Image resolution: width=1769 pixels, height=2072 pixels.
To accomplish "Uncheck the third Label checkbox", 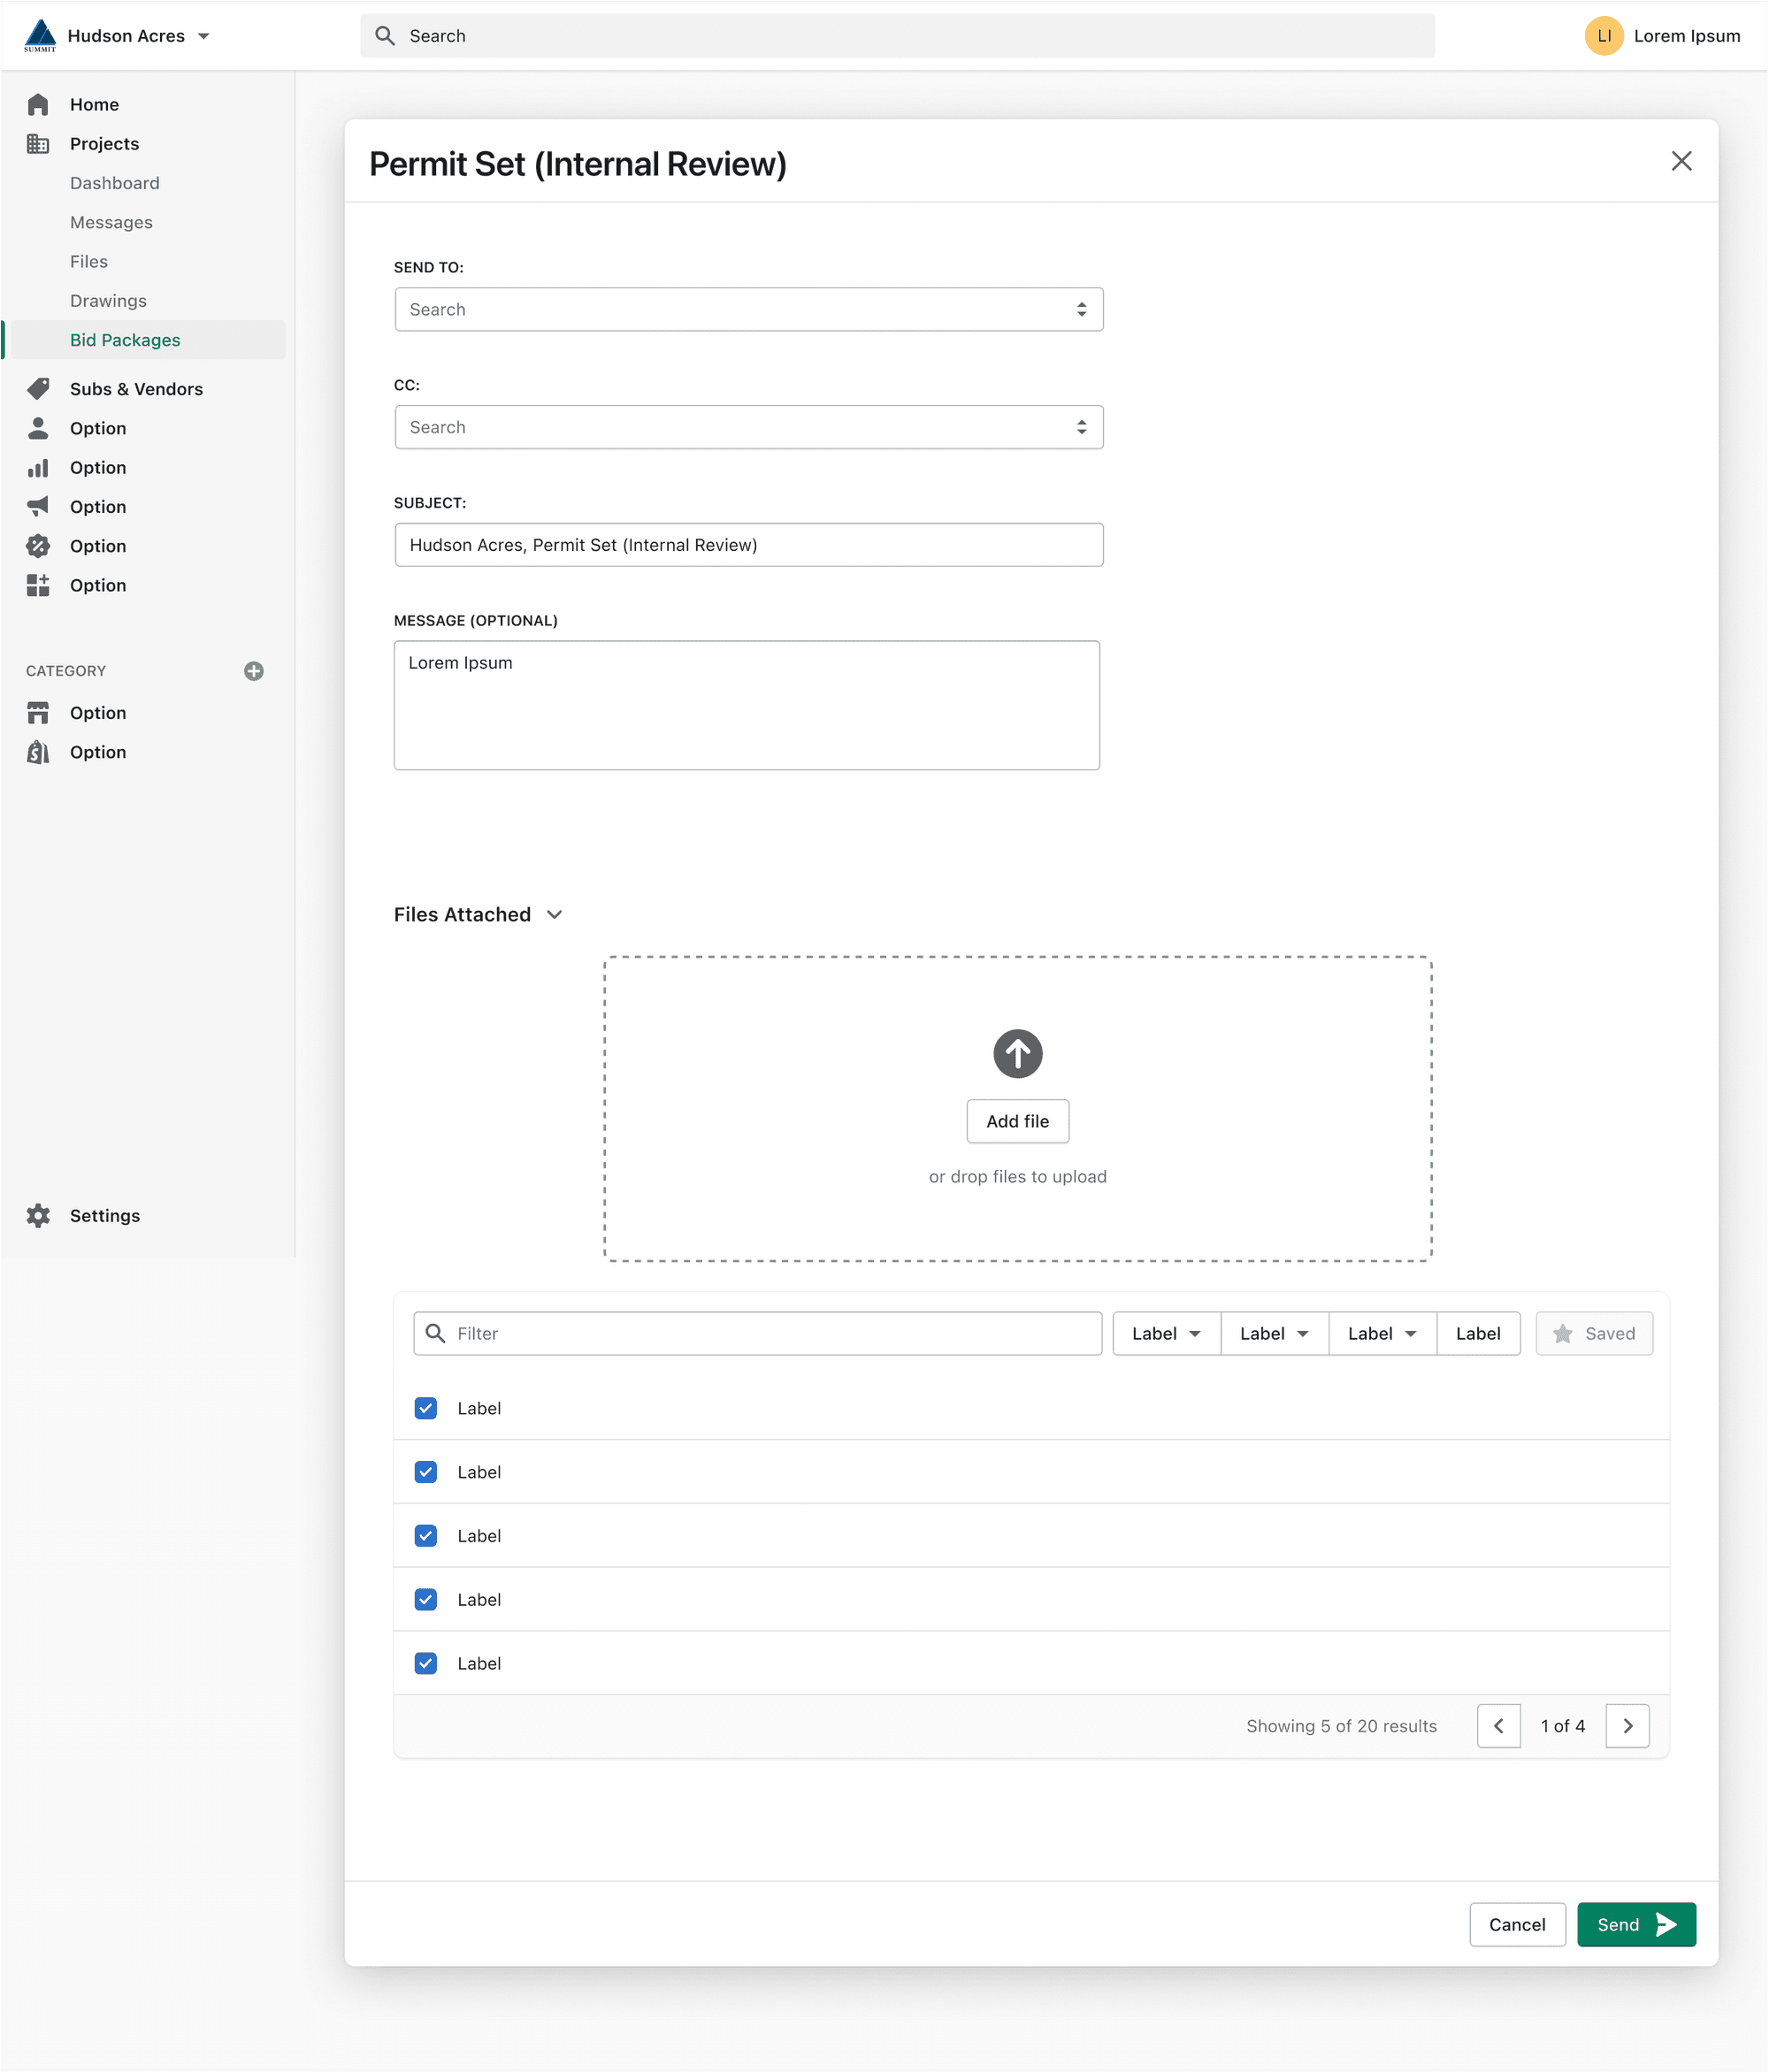I will (426, 1536).
